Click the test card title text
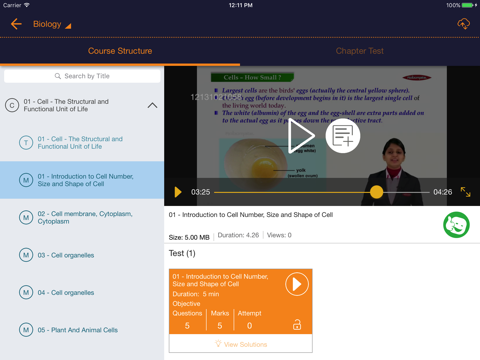 tap(220, 280)
